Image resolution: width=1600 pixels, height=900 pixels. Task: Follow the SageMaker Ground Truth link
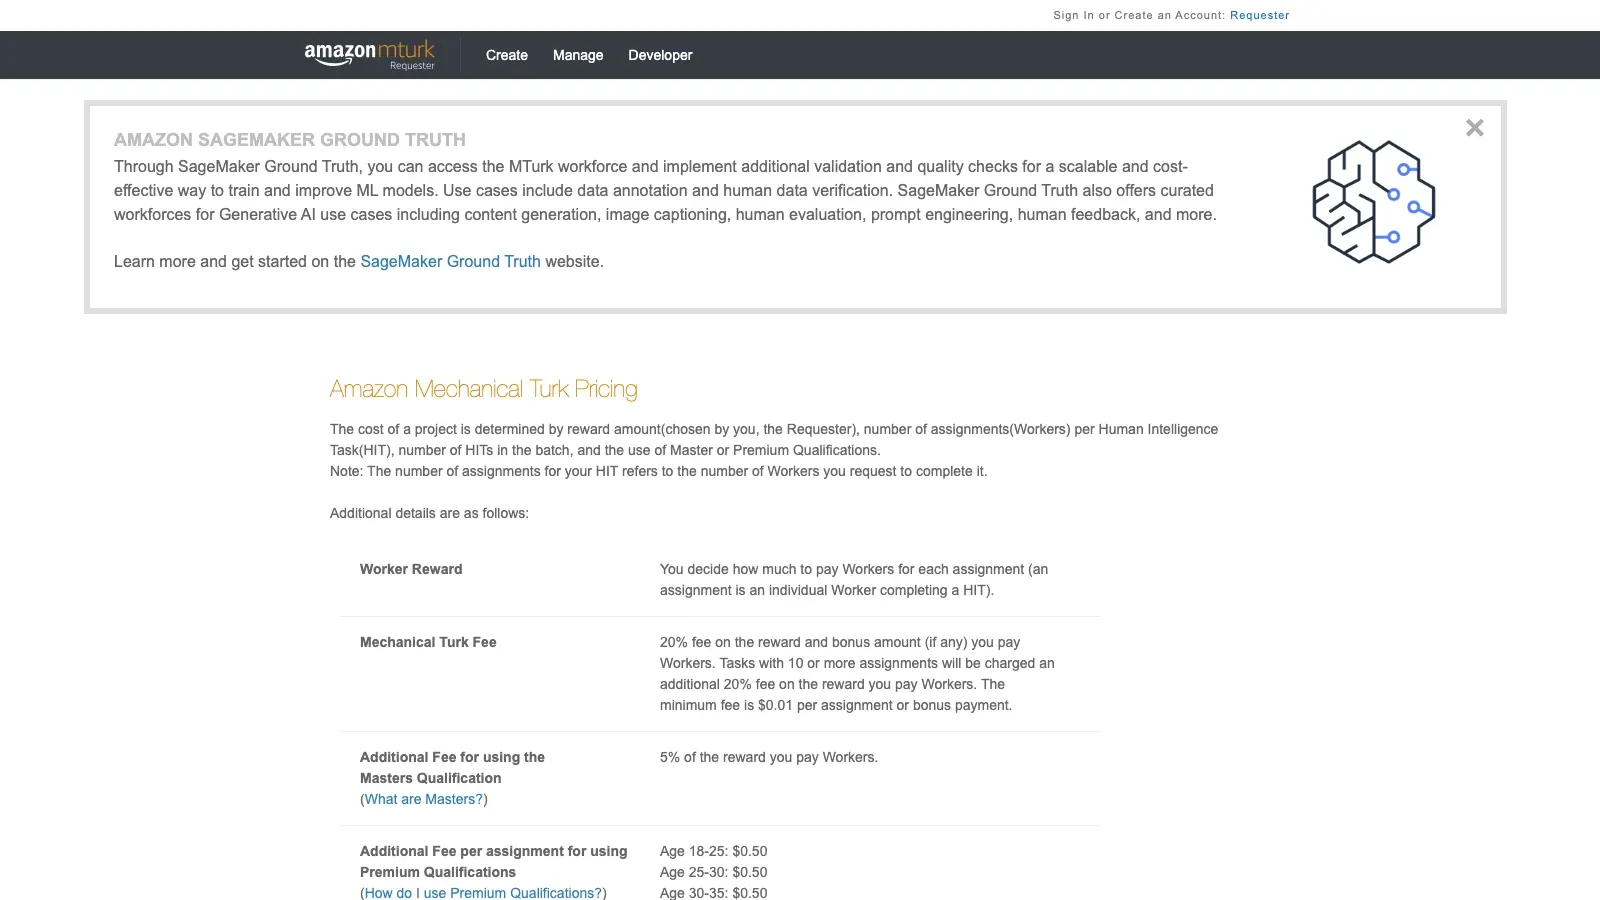click(450, 261)
